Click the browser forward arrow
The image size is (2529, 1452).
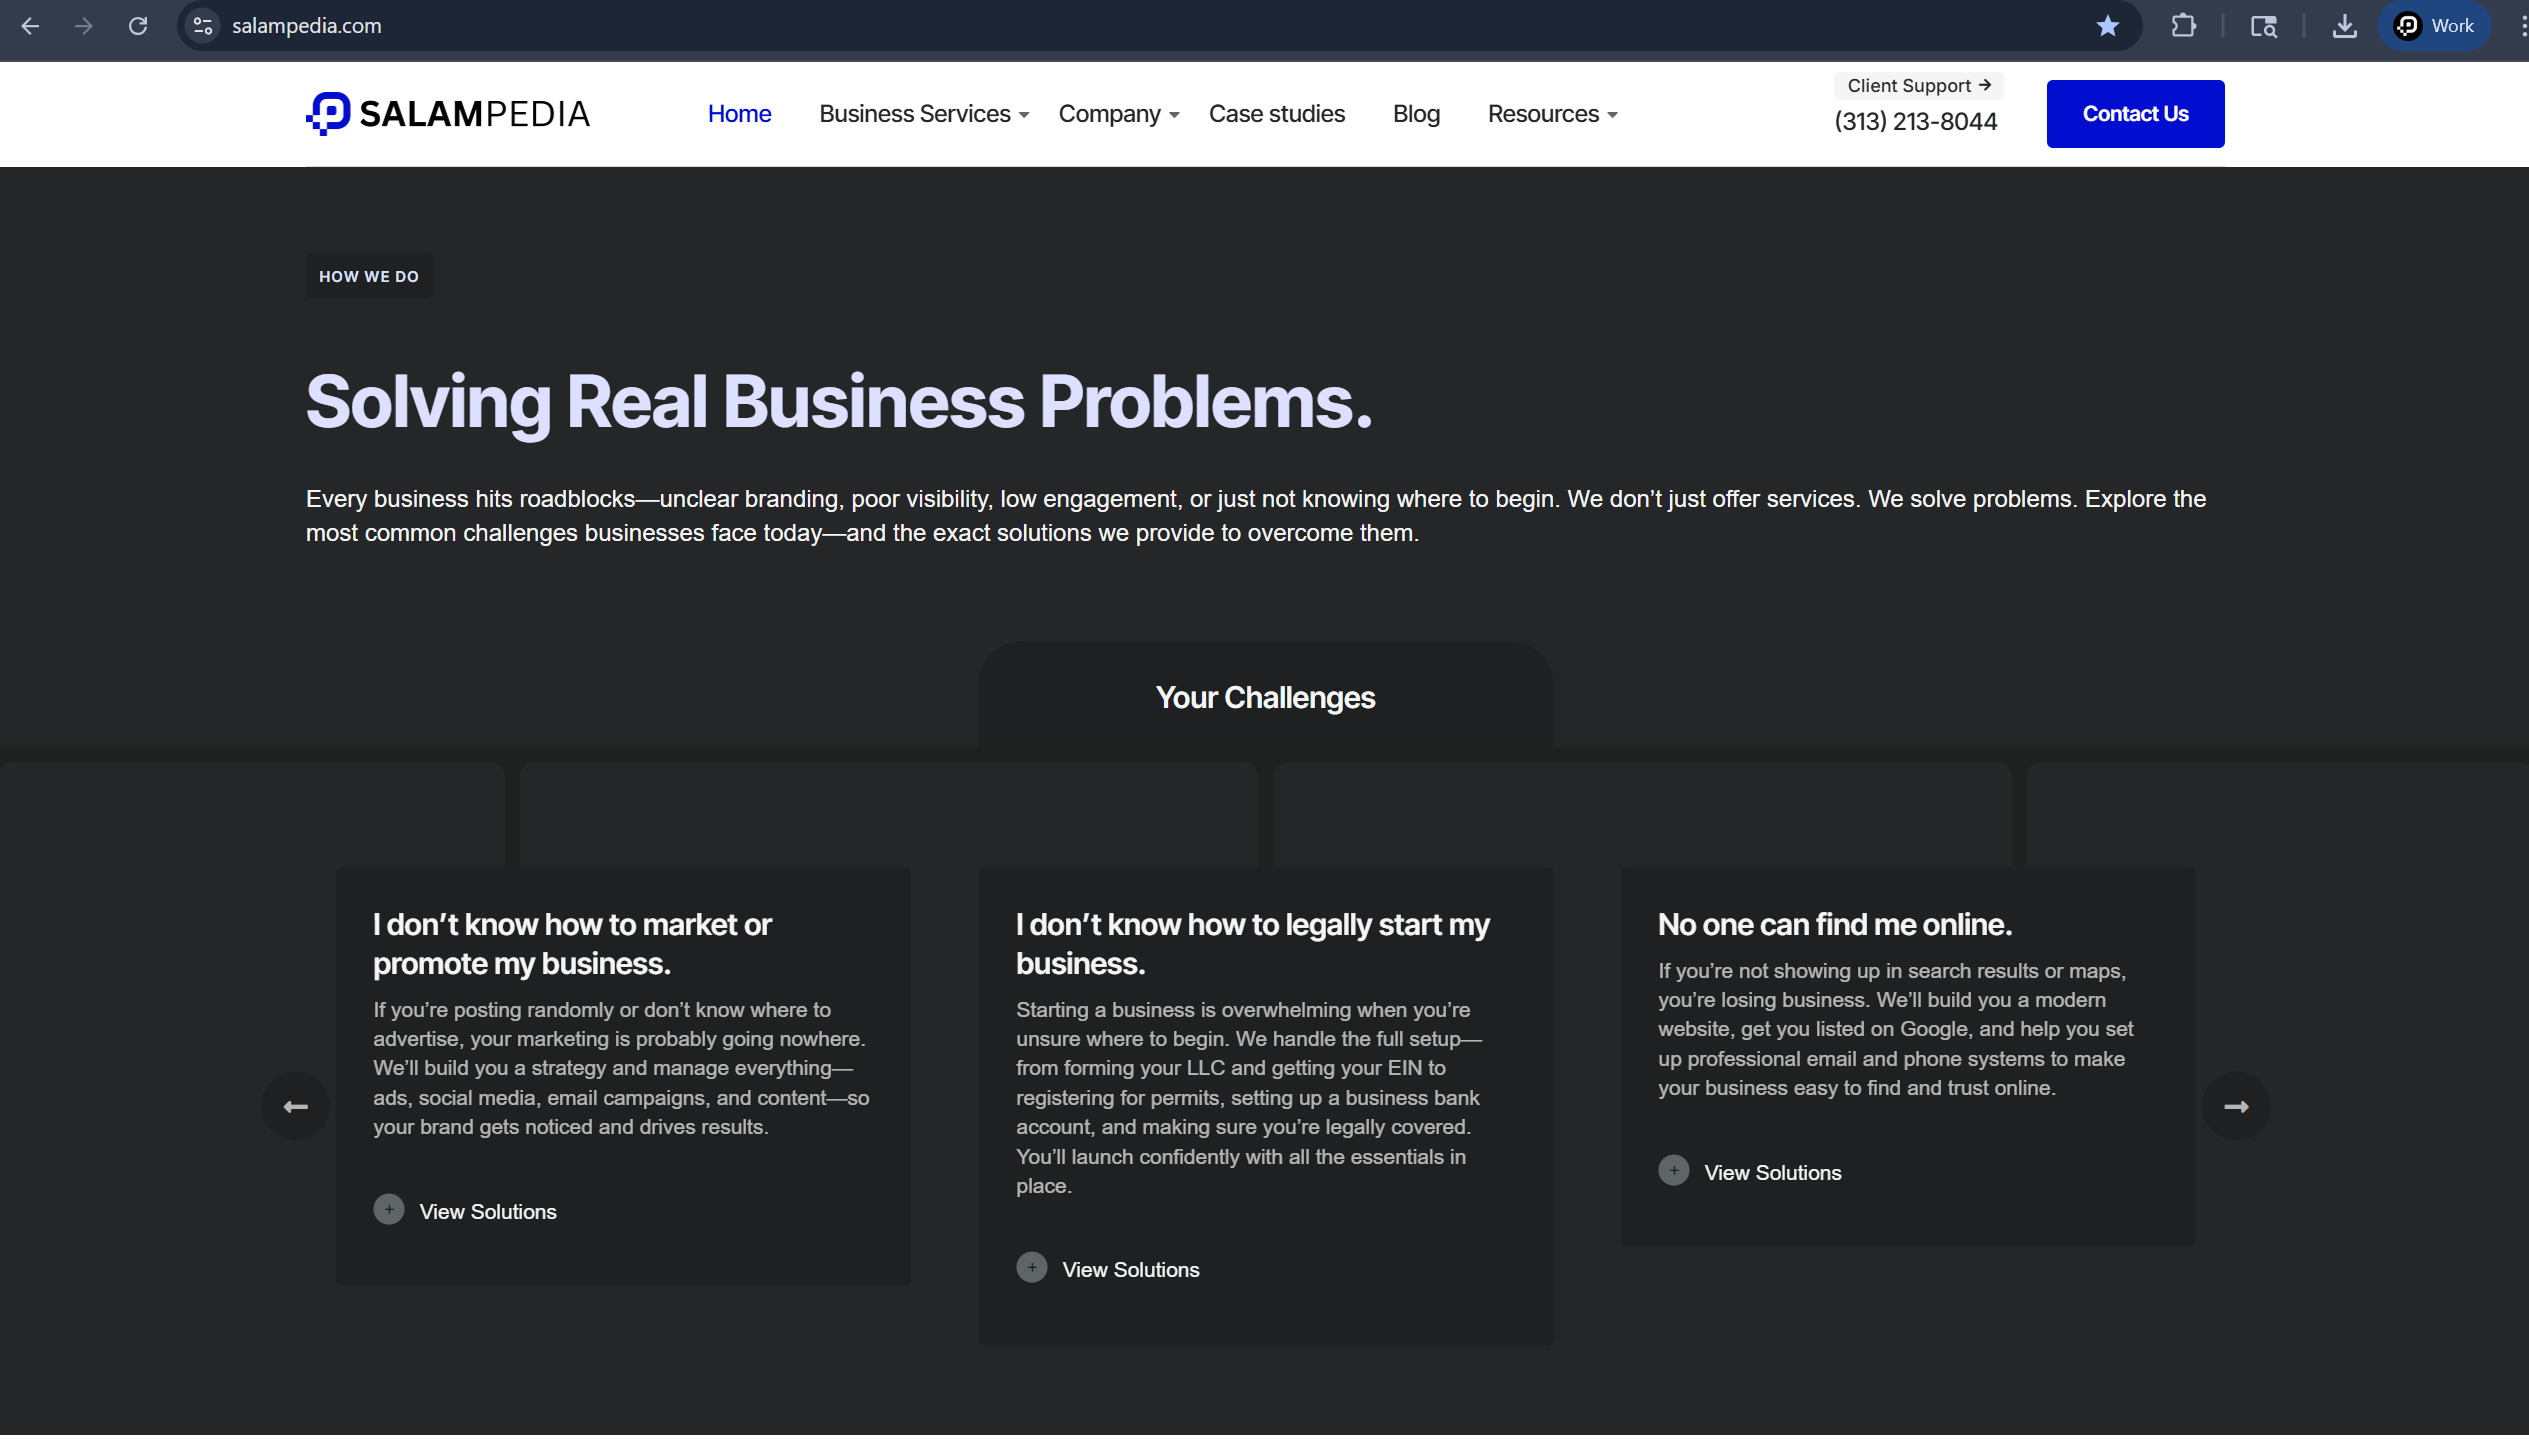pyautogui.click(x=84, y=26)
